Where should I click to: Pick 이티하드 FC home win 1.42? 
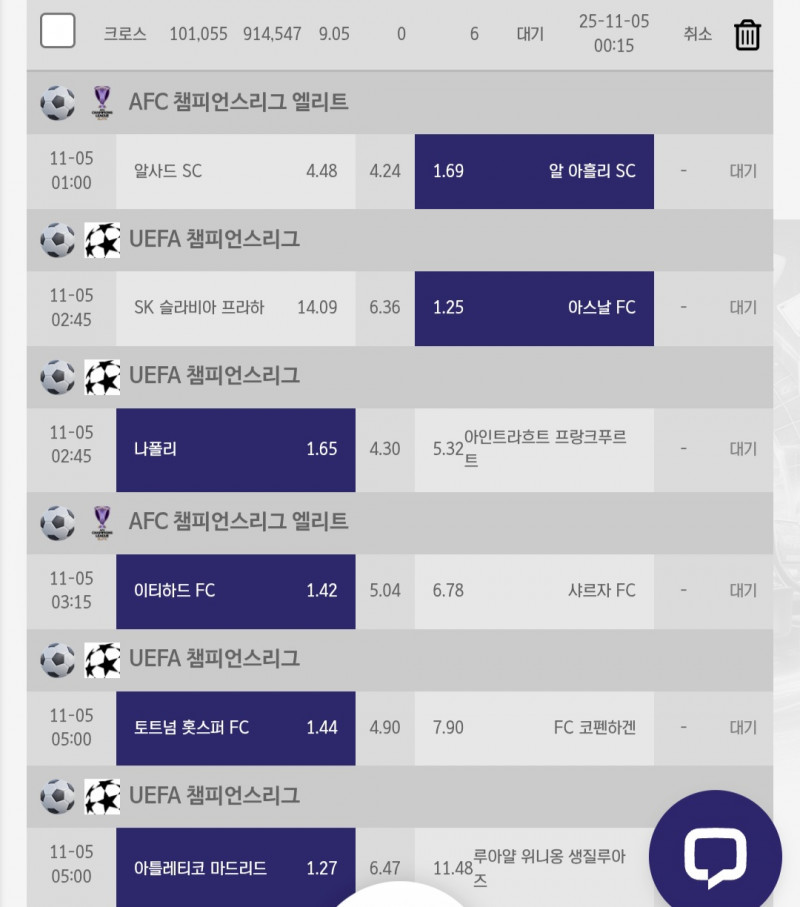235,591
